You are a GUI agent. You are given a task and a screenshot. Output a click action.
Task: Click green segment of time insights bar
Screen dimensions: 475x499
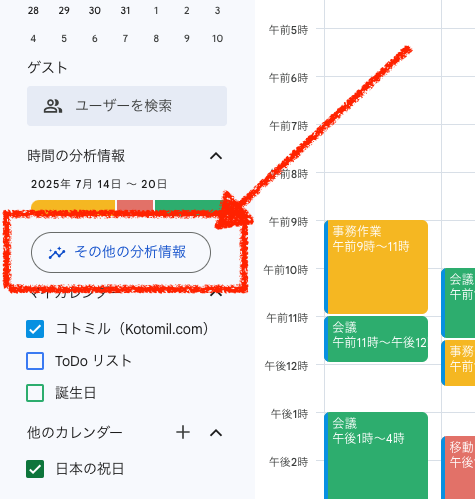(x=189, y=205)
